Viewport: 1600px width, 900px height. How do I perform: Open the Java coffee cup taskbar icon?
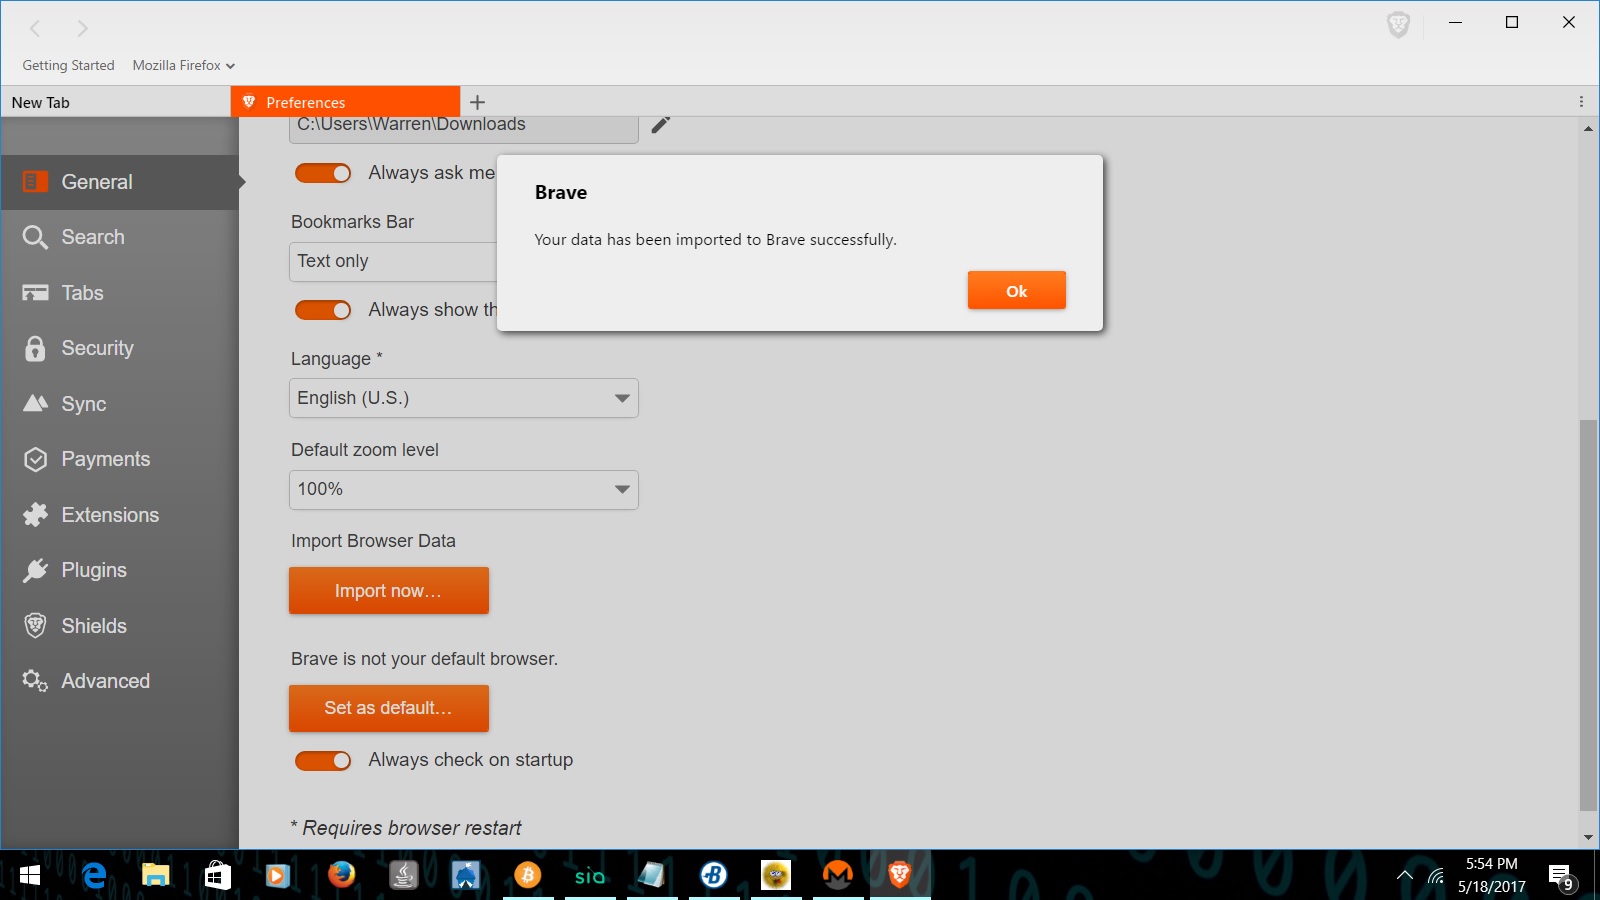point(403,876)
